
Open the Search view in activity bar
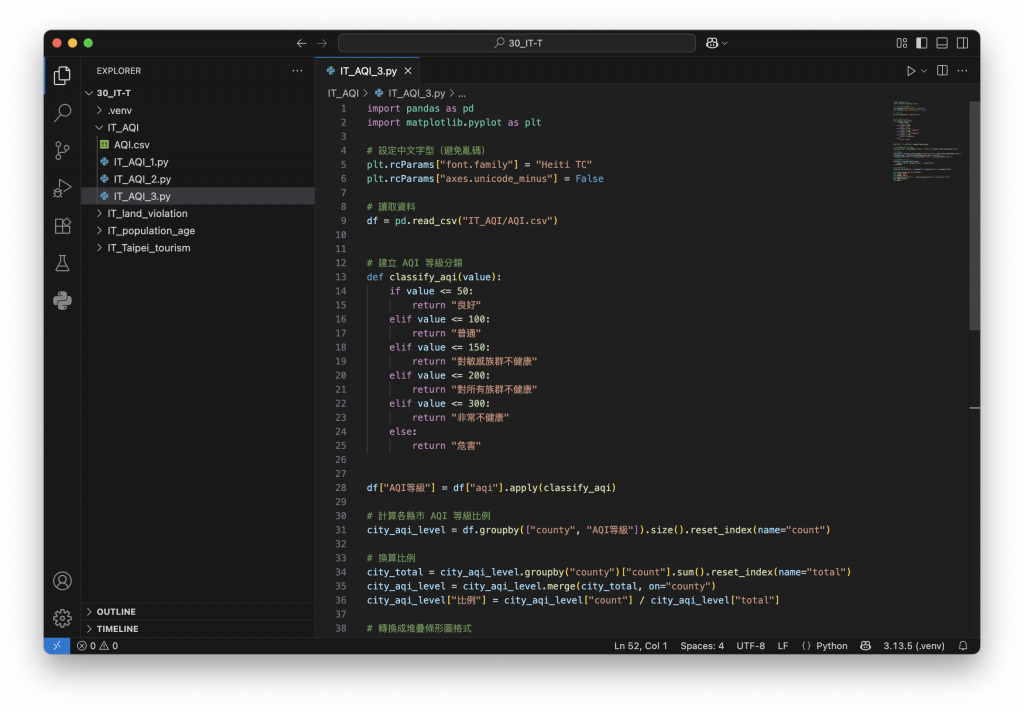click(62, 113)
